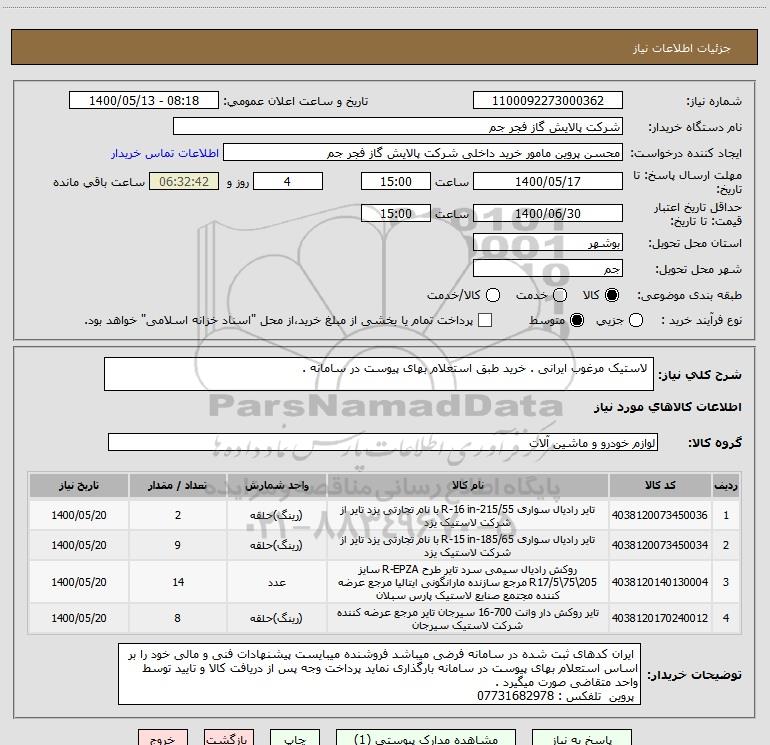Click the response deadline hour 15:00 field

pos(396,181)
